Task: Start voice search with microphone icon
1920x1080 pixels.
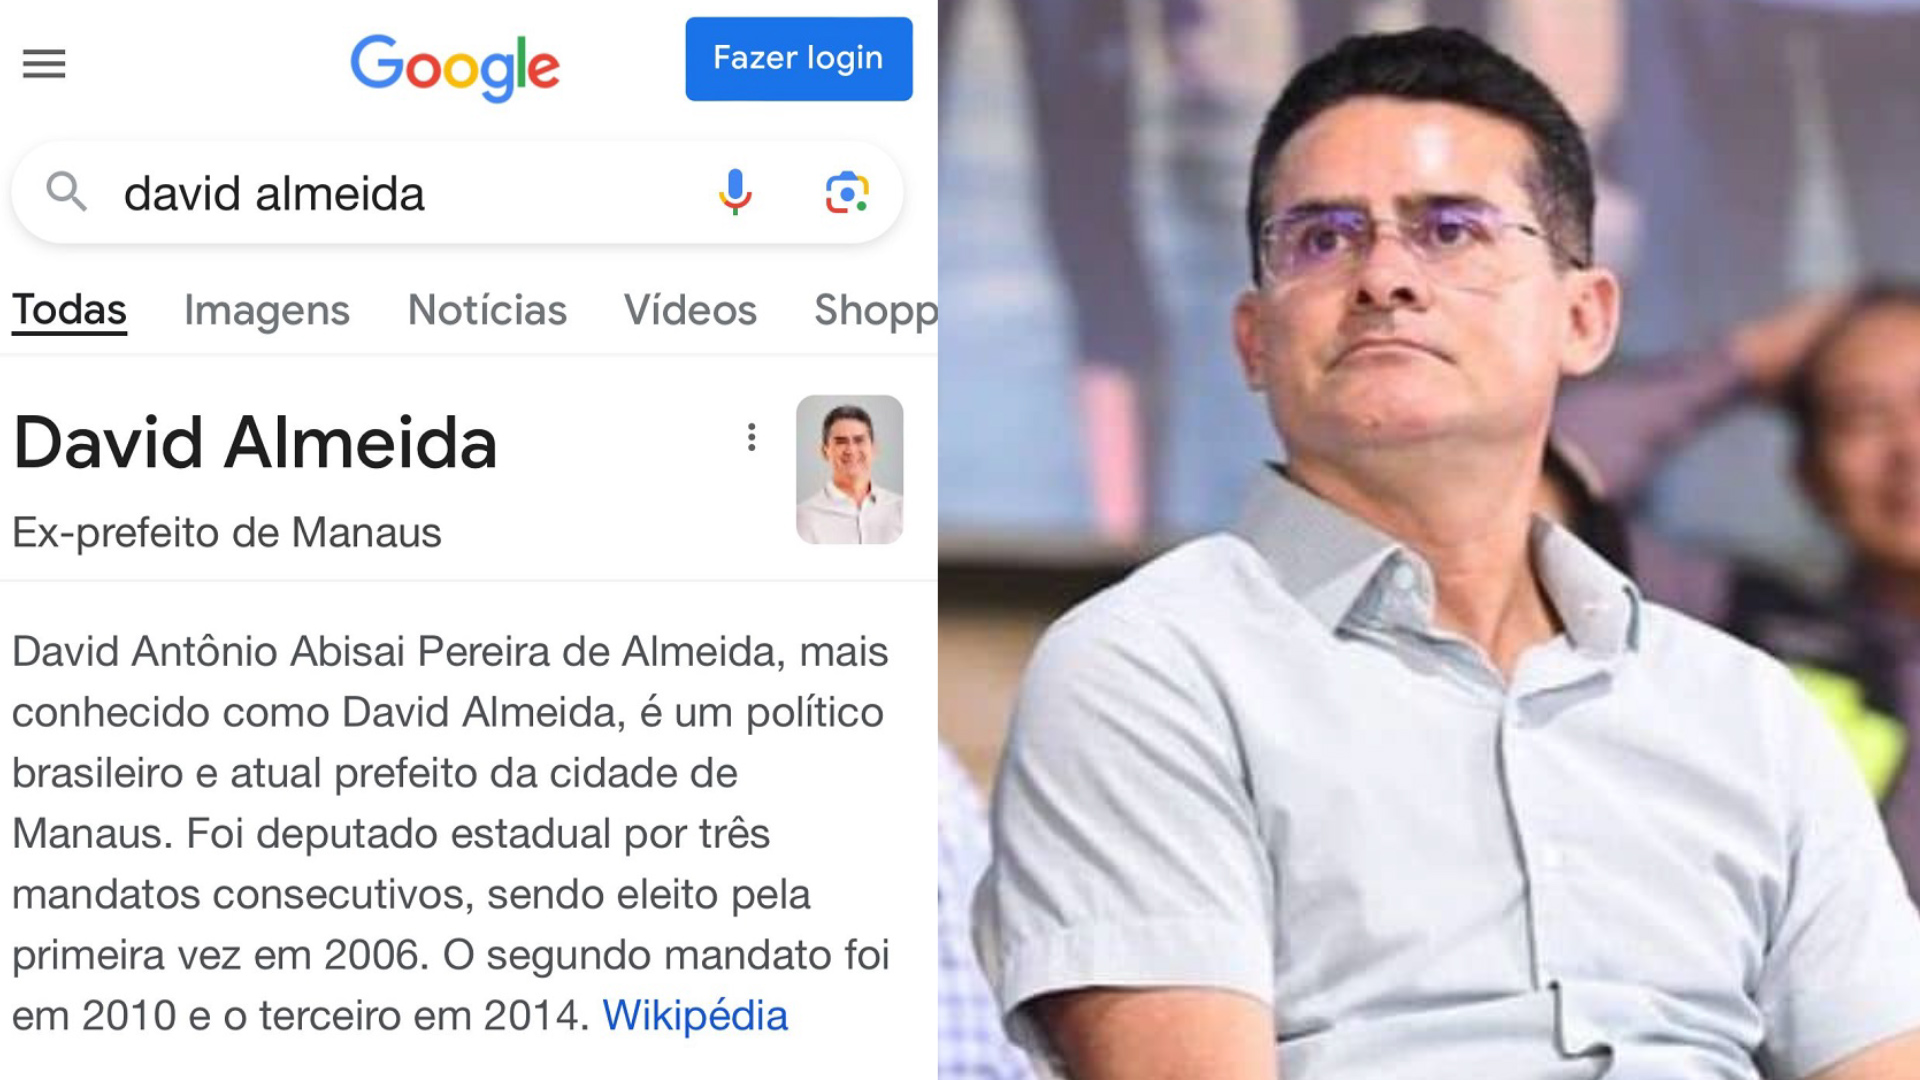Action: (735, 192)
